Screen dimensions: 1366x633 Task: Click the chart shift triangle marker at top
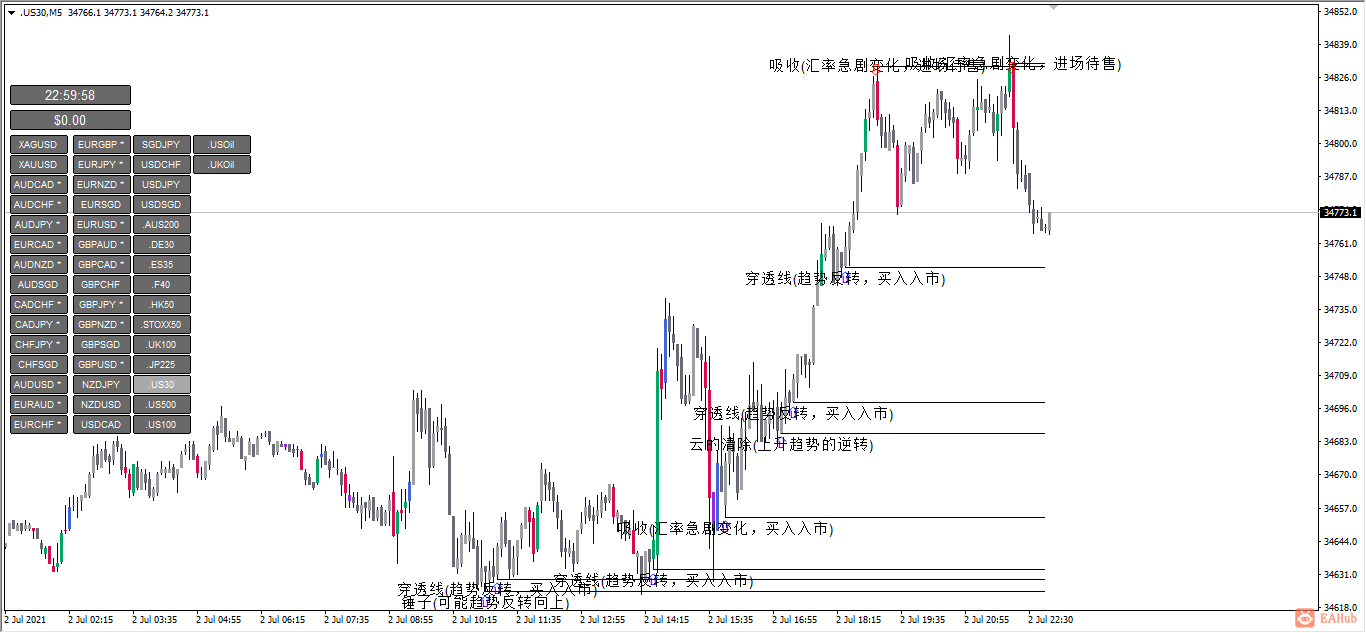click(x=1053, y=6)
